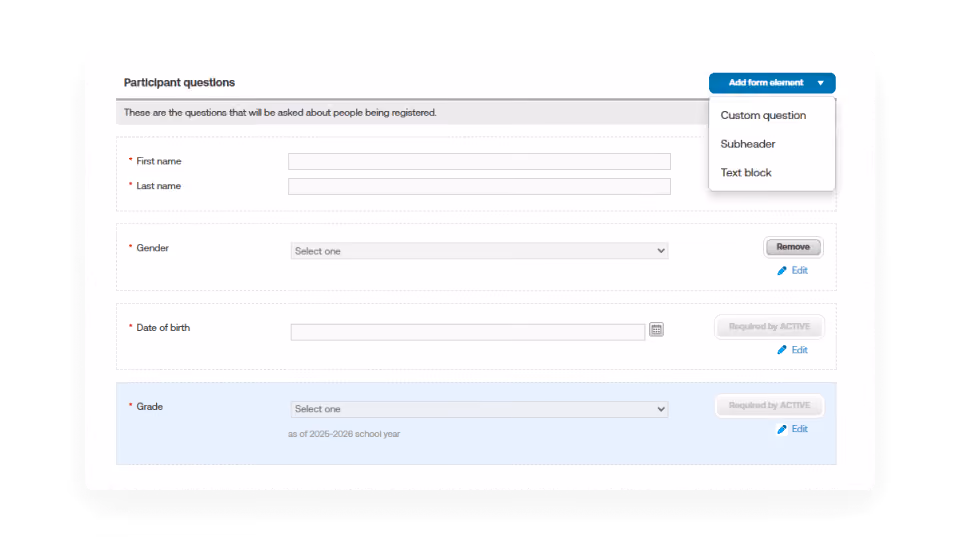Focus the First name input field
Viewport: 960px width, 540px height.
click(x=479, y=162)
